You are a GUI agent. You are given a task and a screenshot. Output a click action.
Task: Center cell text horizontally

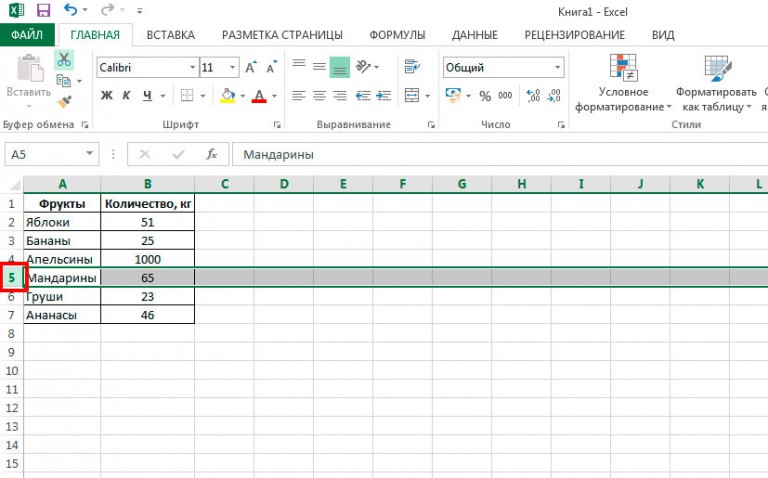tap(319, 96)
